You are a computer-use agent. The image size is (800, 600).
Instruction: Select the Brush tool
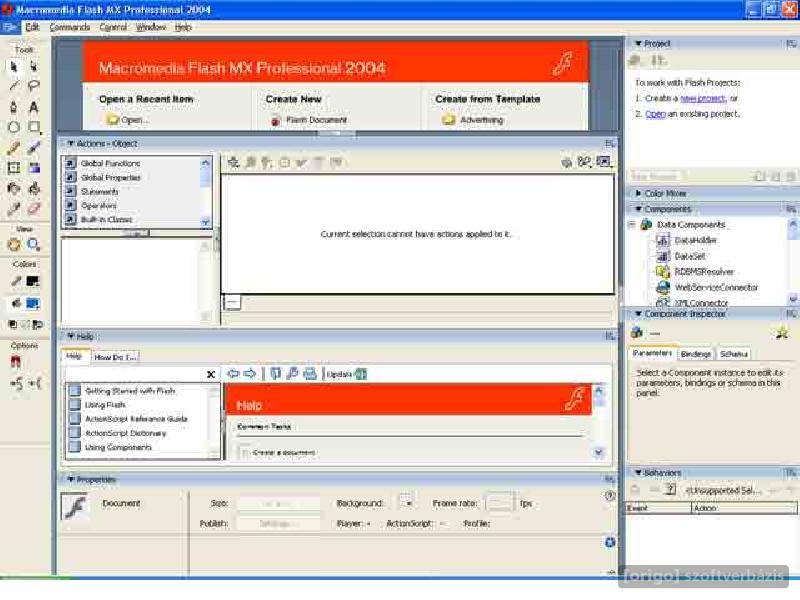[x=34, y=148]
